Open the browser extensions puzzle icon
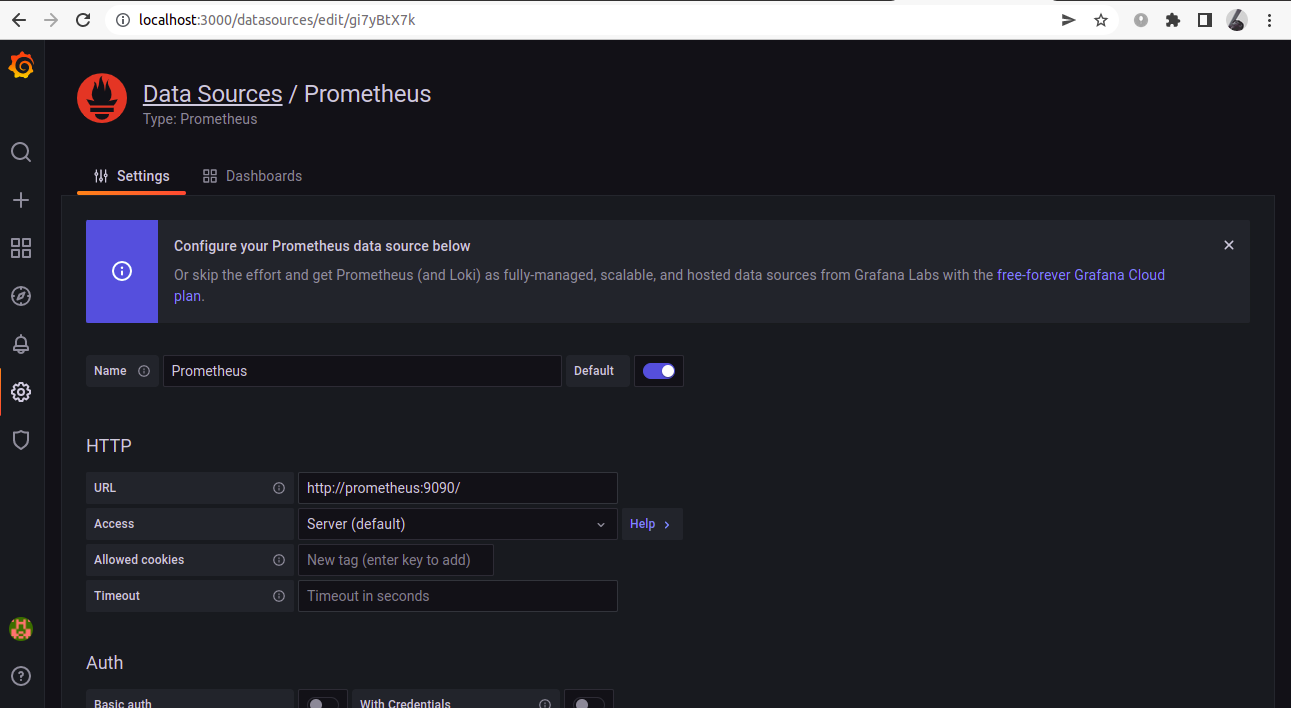 pyautogui.click(x=1173, y=20)
